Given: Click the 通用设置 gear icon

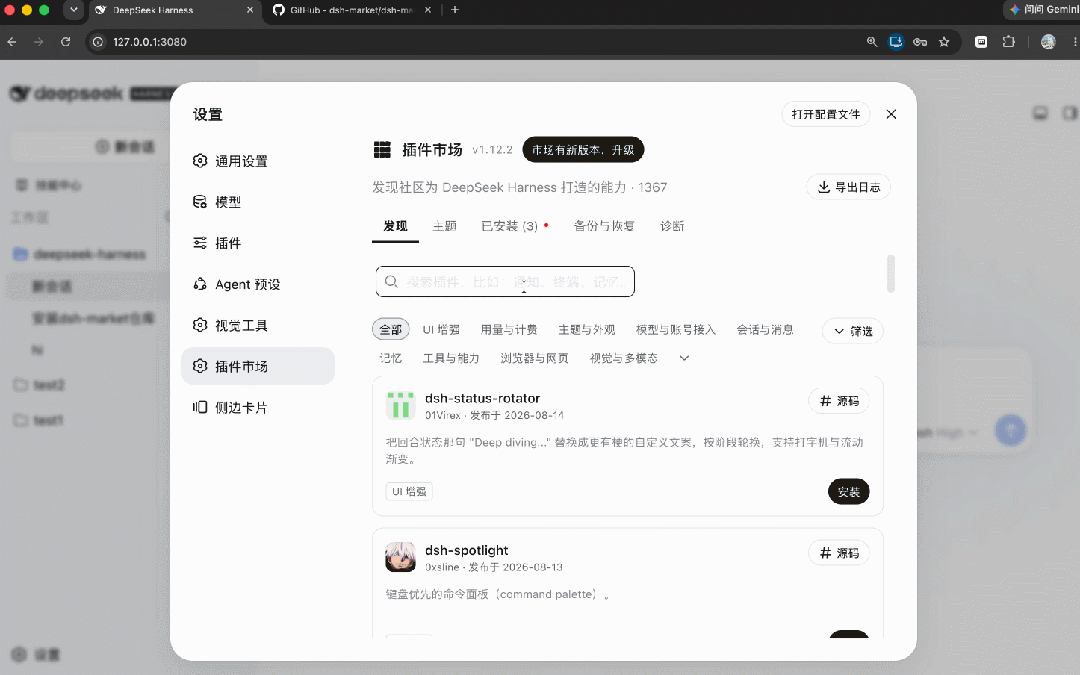Looking at the screenshot, I should [200, 160].
